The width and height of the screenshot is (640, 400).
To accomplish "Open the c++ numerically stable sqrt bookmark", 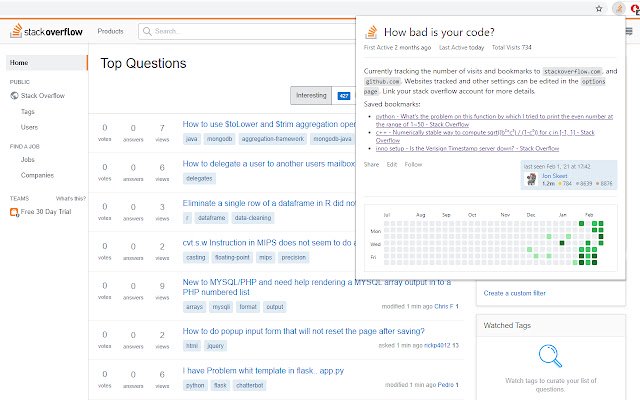I will pos(485,136).
